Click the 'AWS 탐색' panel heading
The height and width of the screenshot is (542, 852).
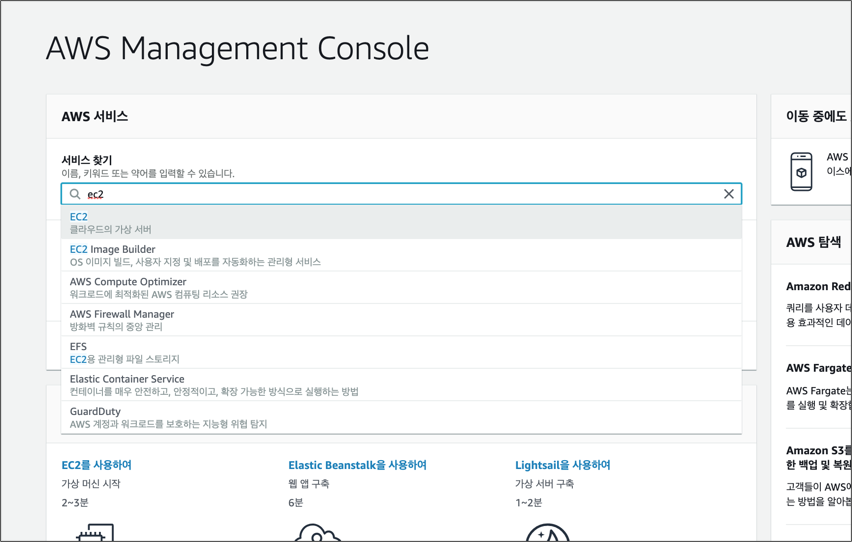pos(813,242)
